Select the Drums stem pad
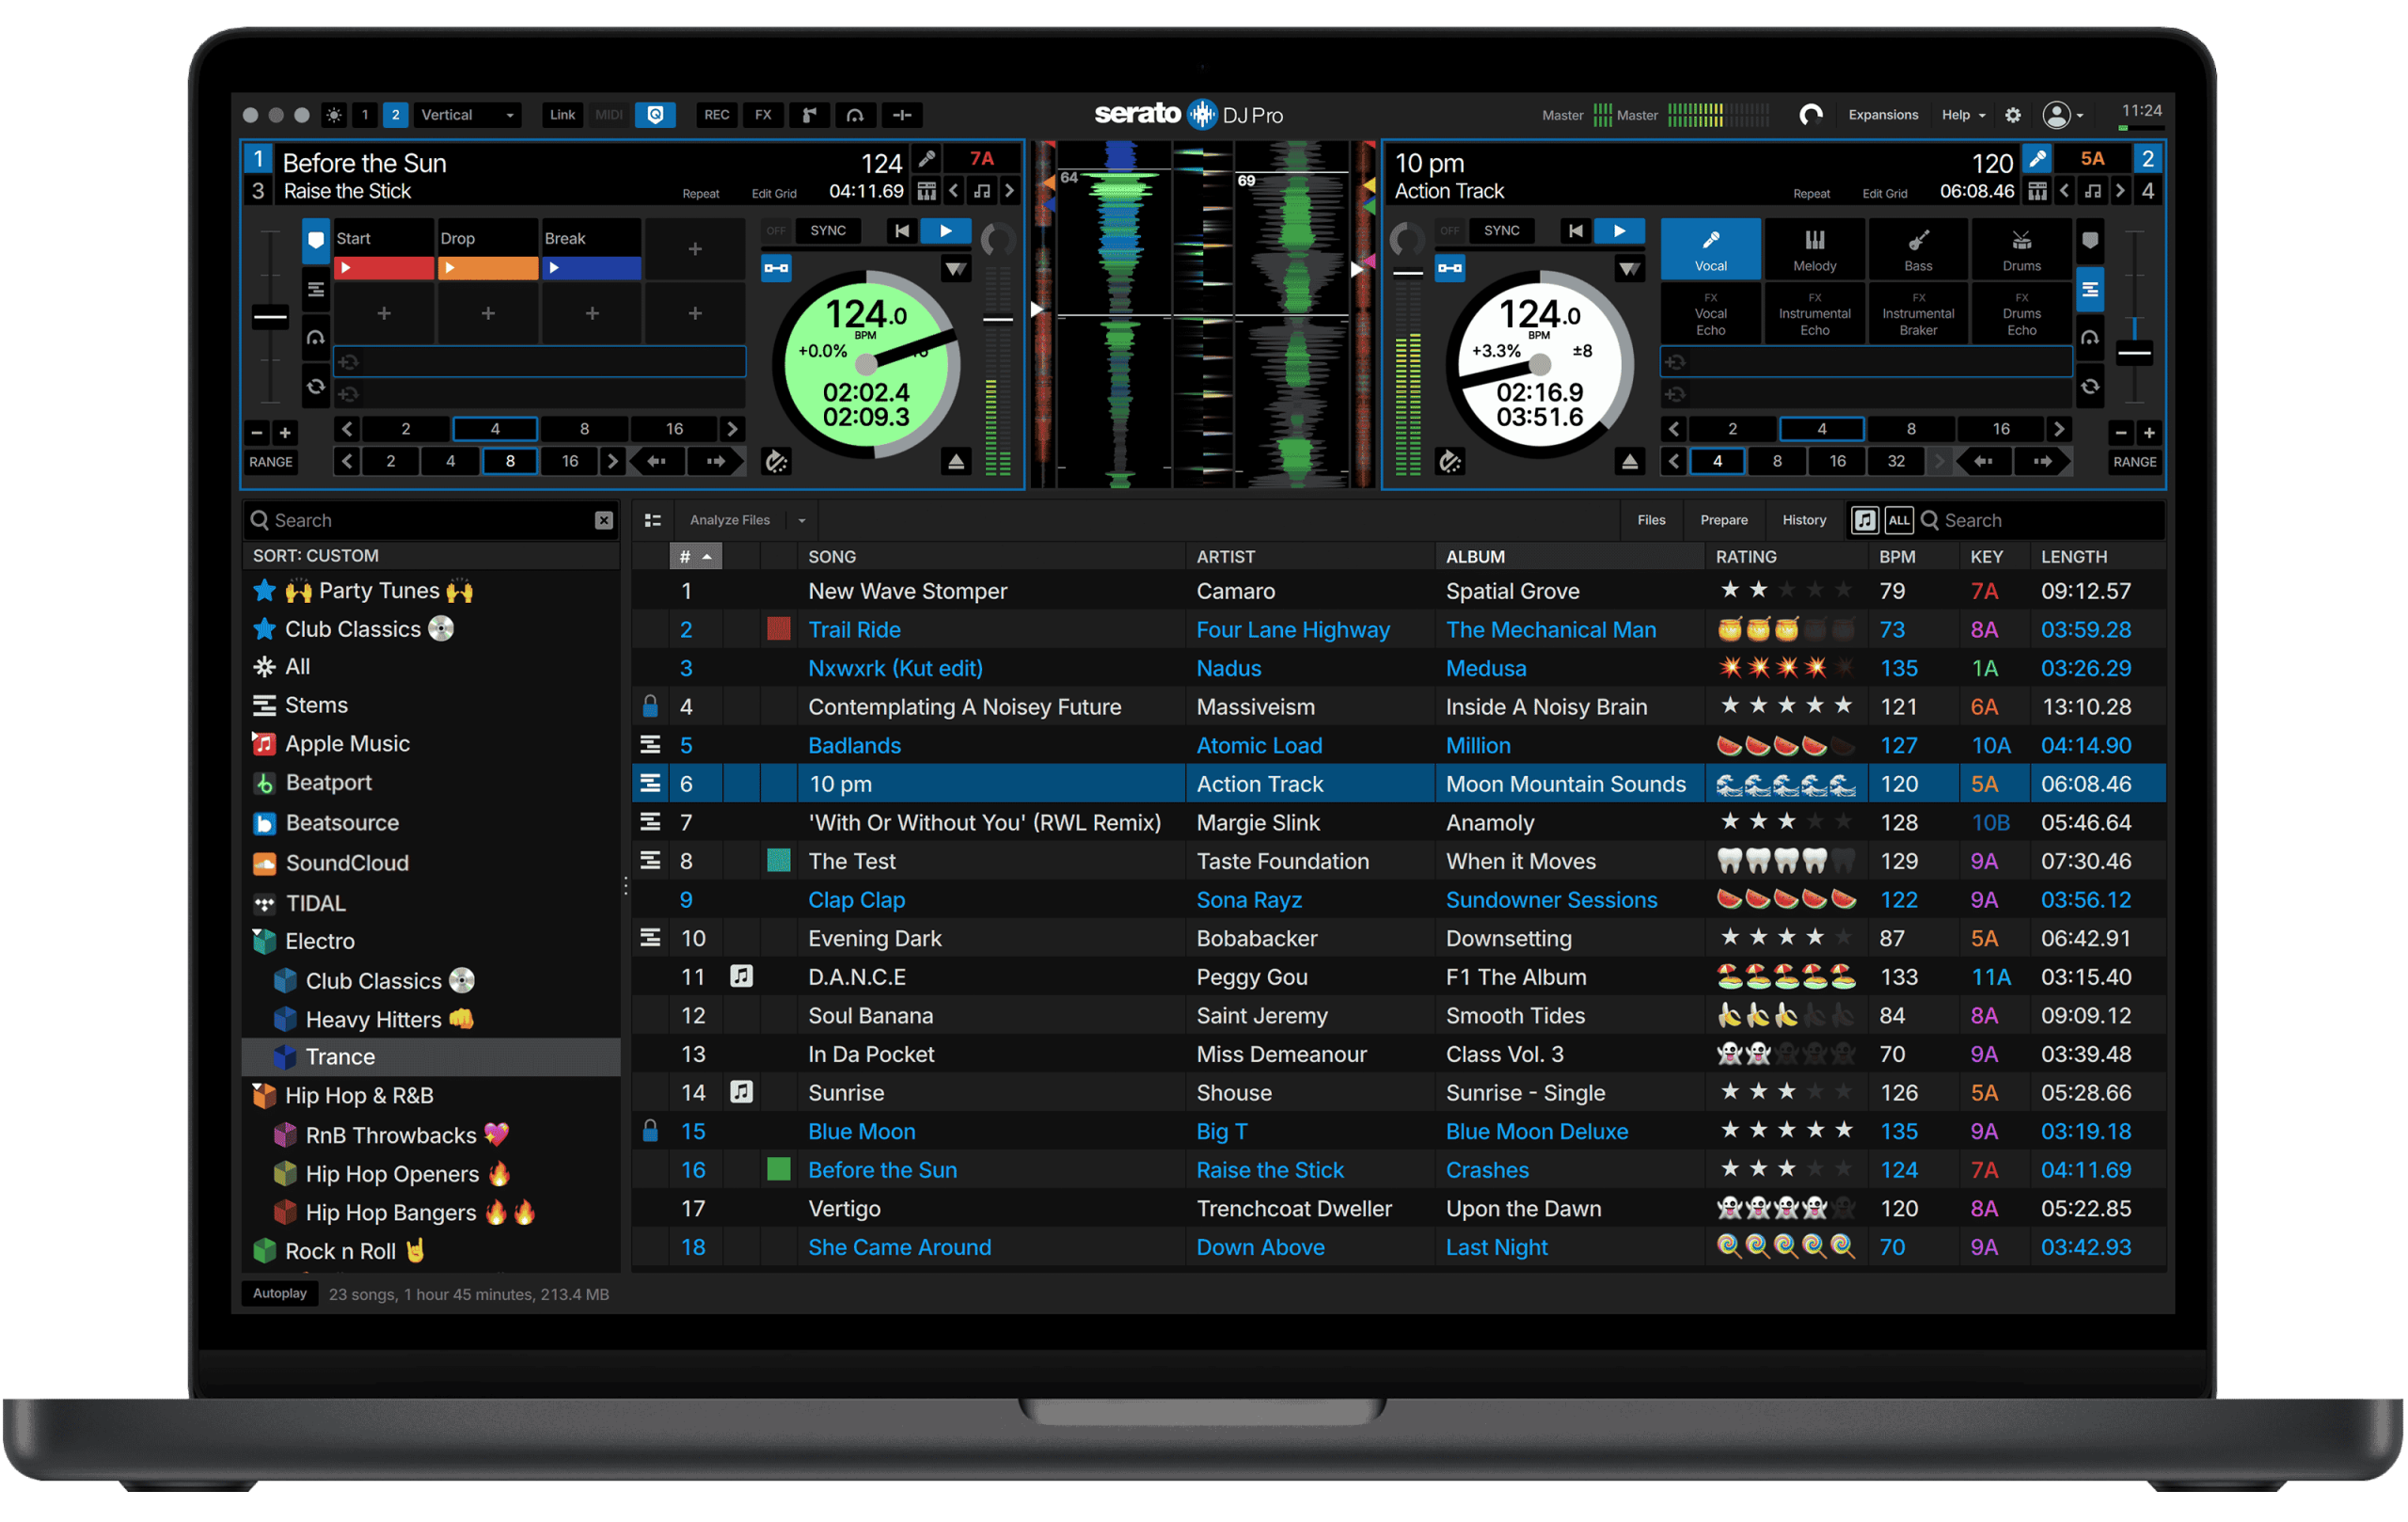This screenshot has height=1522, width=2408. 2022,248
